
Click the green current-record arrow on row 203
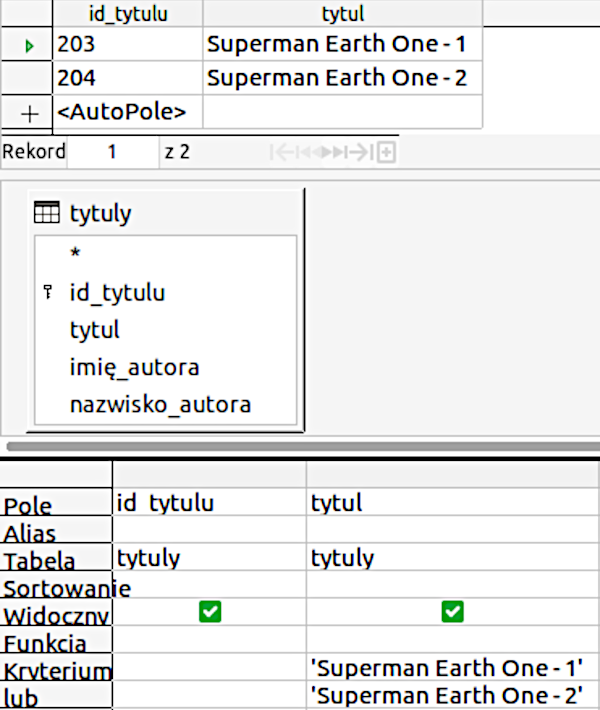[x=29, y=46]
